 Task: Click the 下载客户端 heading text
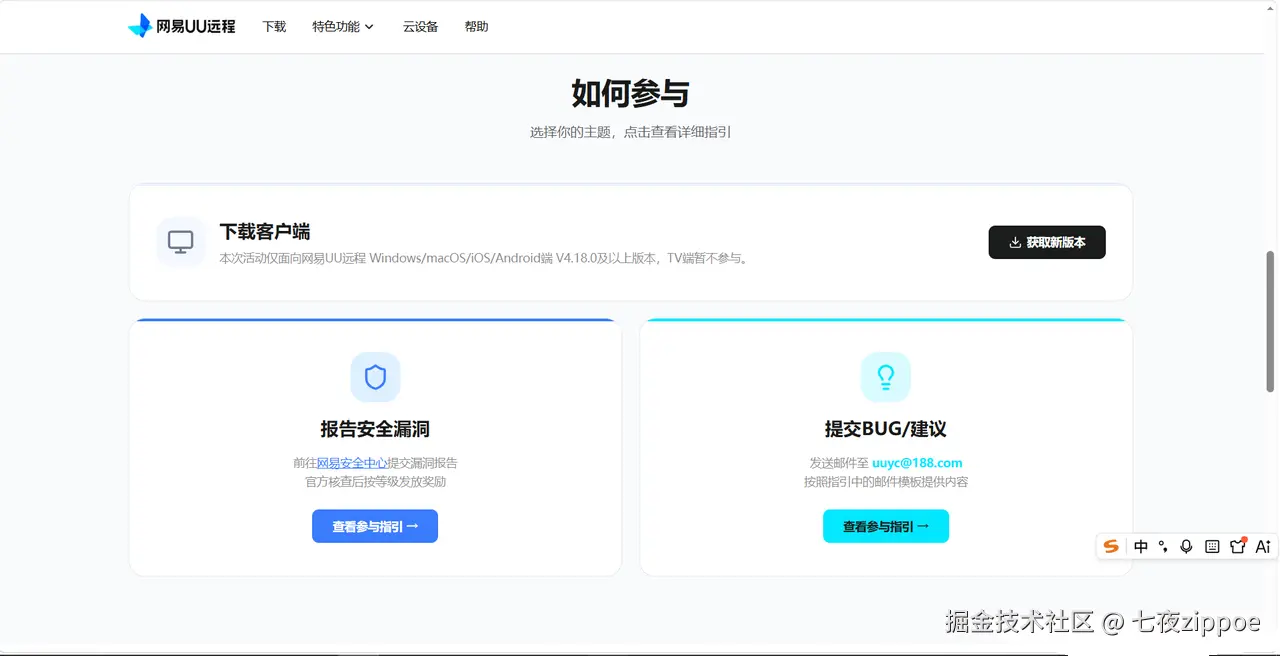coord(265,232)
